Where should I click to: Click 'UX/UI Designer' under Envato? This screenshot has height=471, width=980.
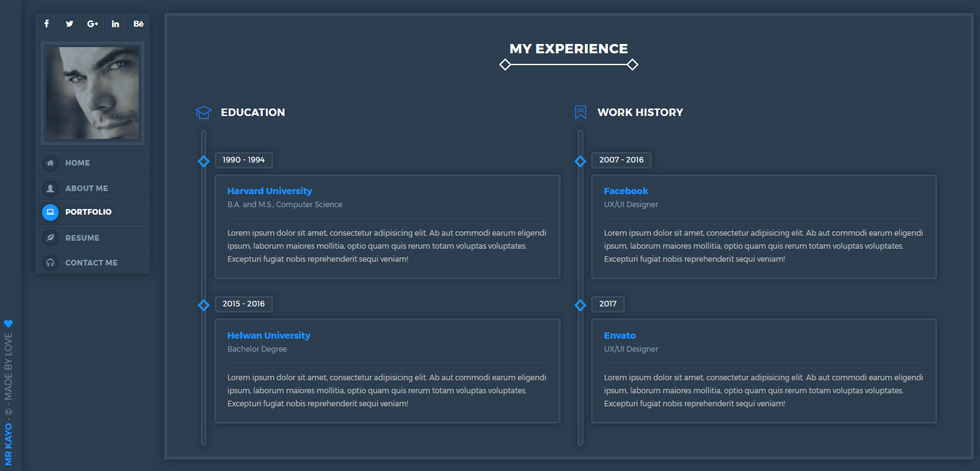631,349
